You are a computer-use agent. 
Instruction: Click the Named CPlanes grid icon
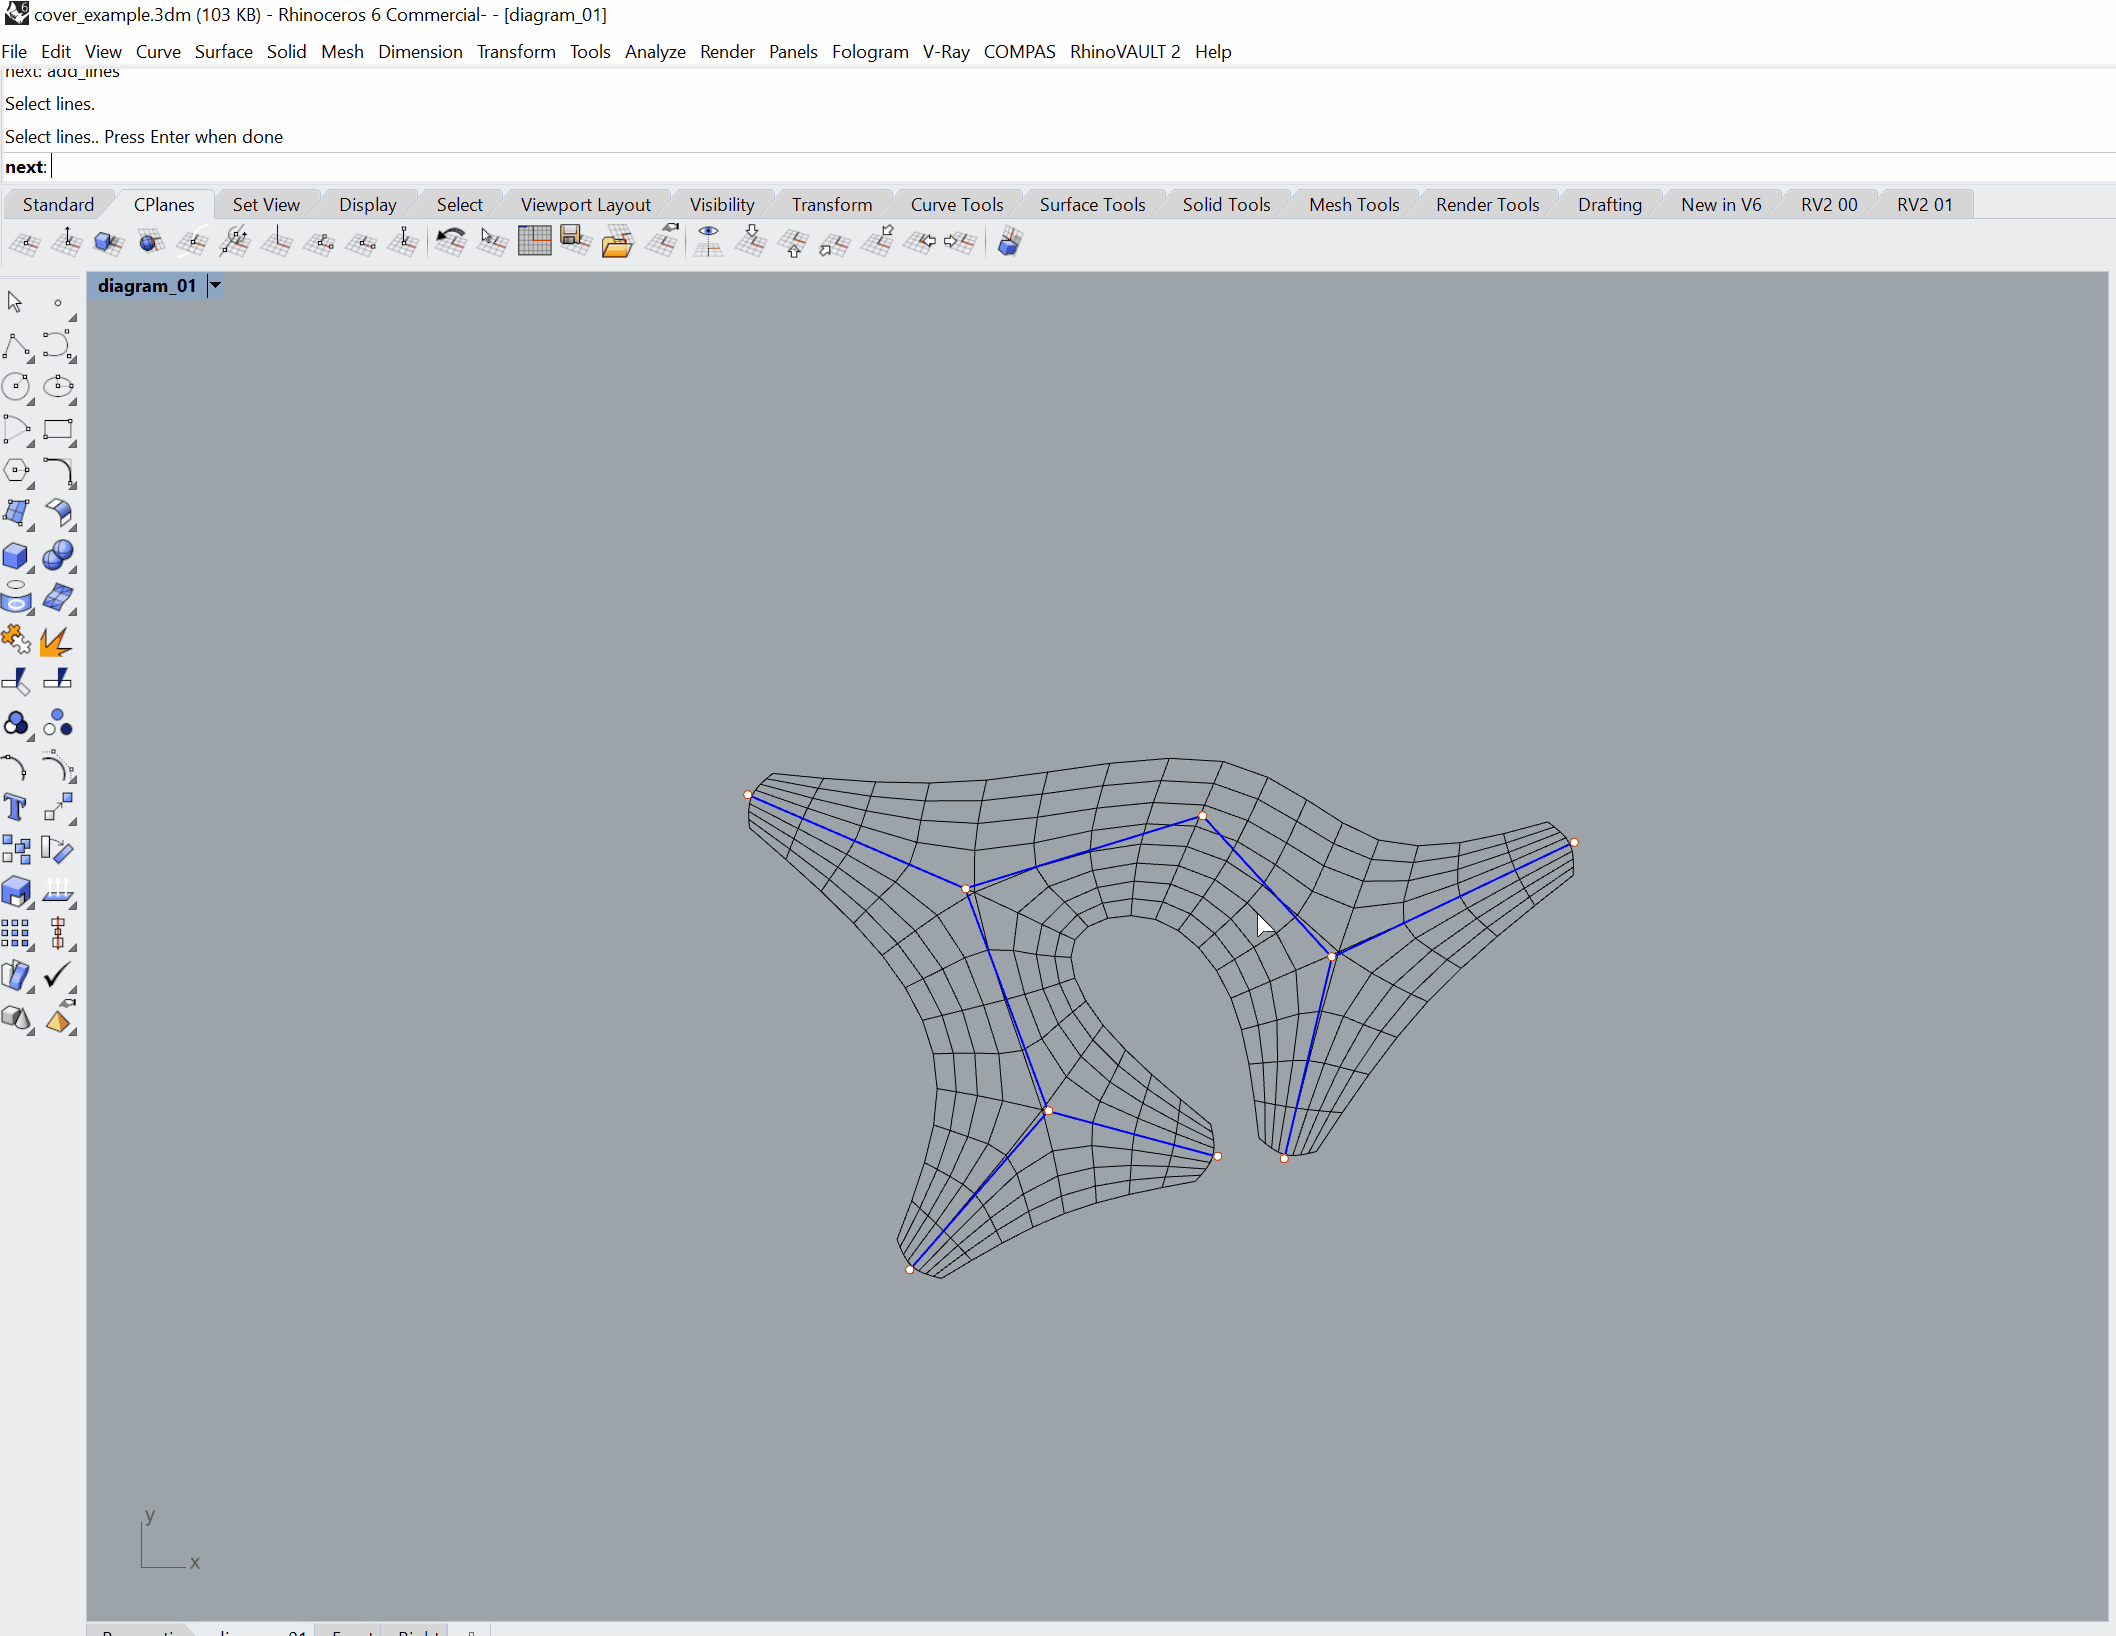pyautogui.click(x=535, y=242)
